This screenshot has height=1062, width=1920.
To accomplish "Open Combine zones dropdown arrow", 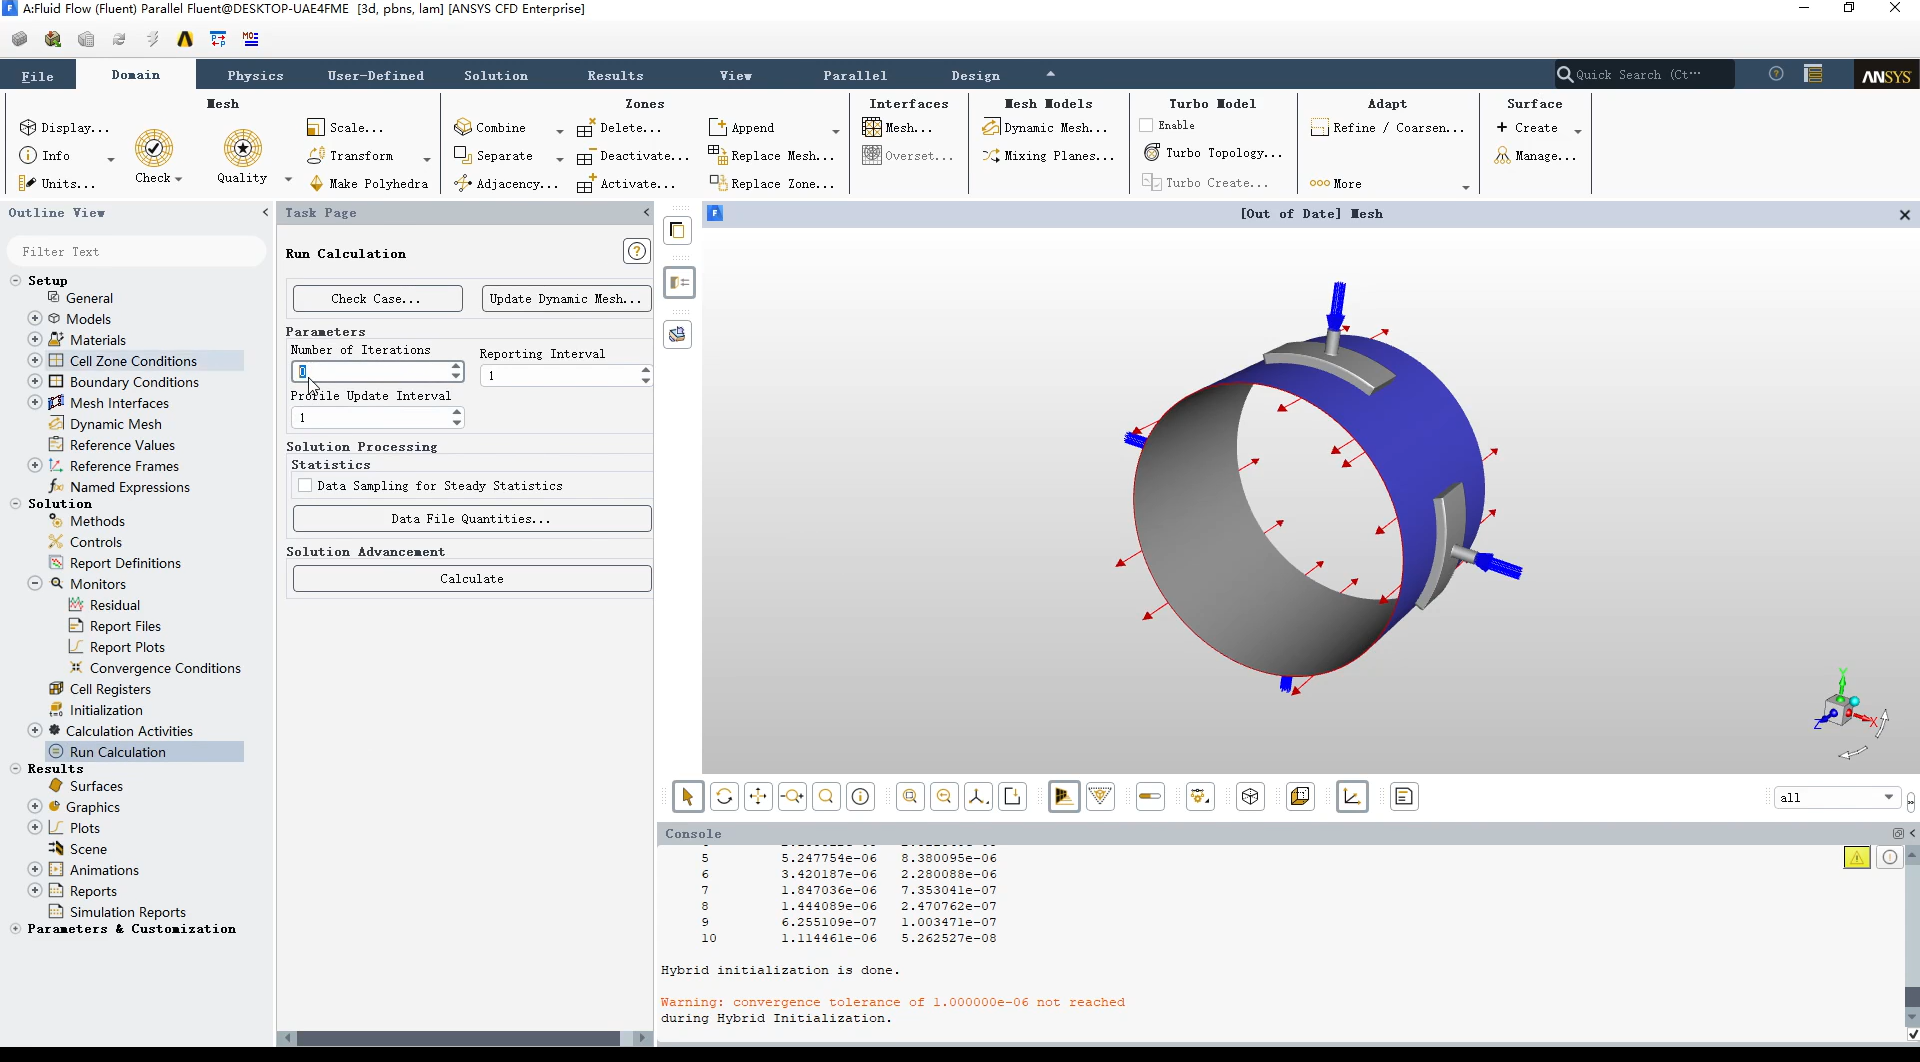I will coord(559,131).
